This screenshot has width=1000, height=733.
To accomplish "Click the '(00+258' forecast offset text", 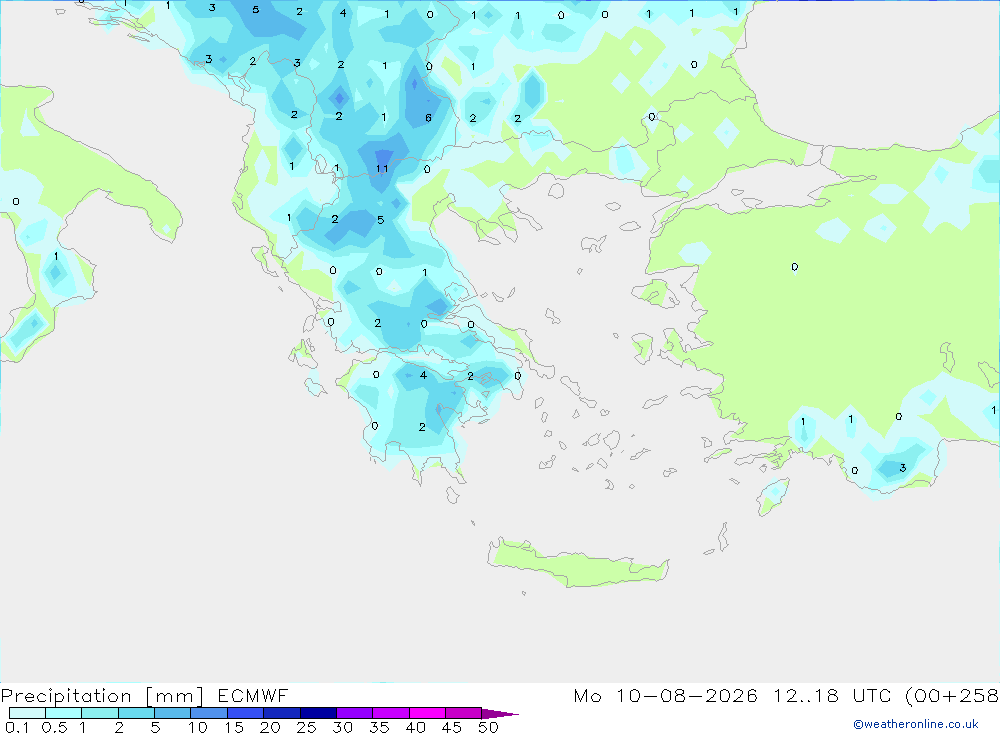I will click(952, 696).
